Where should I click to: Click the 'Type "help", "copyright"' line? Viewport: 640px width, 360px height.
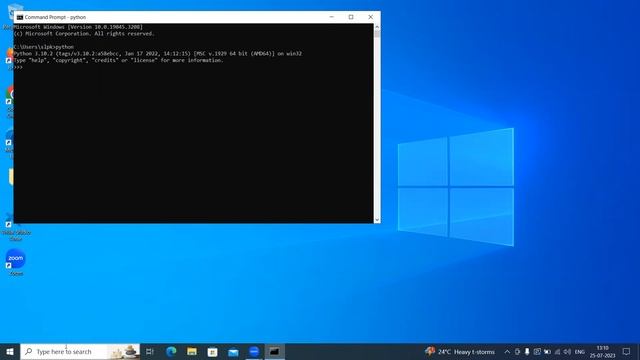(118, 60)
